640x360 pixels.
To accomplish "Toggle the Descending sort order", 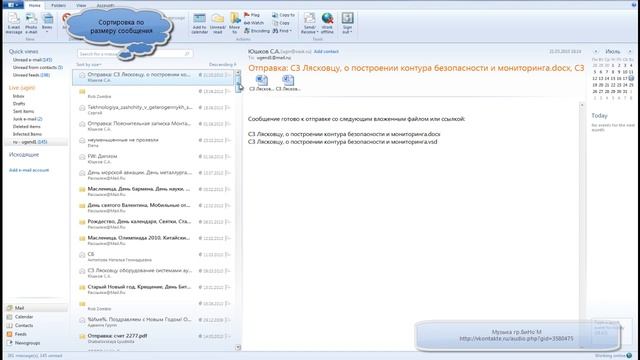I will tap(222, 64).
